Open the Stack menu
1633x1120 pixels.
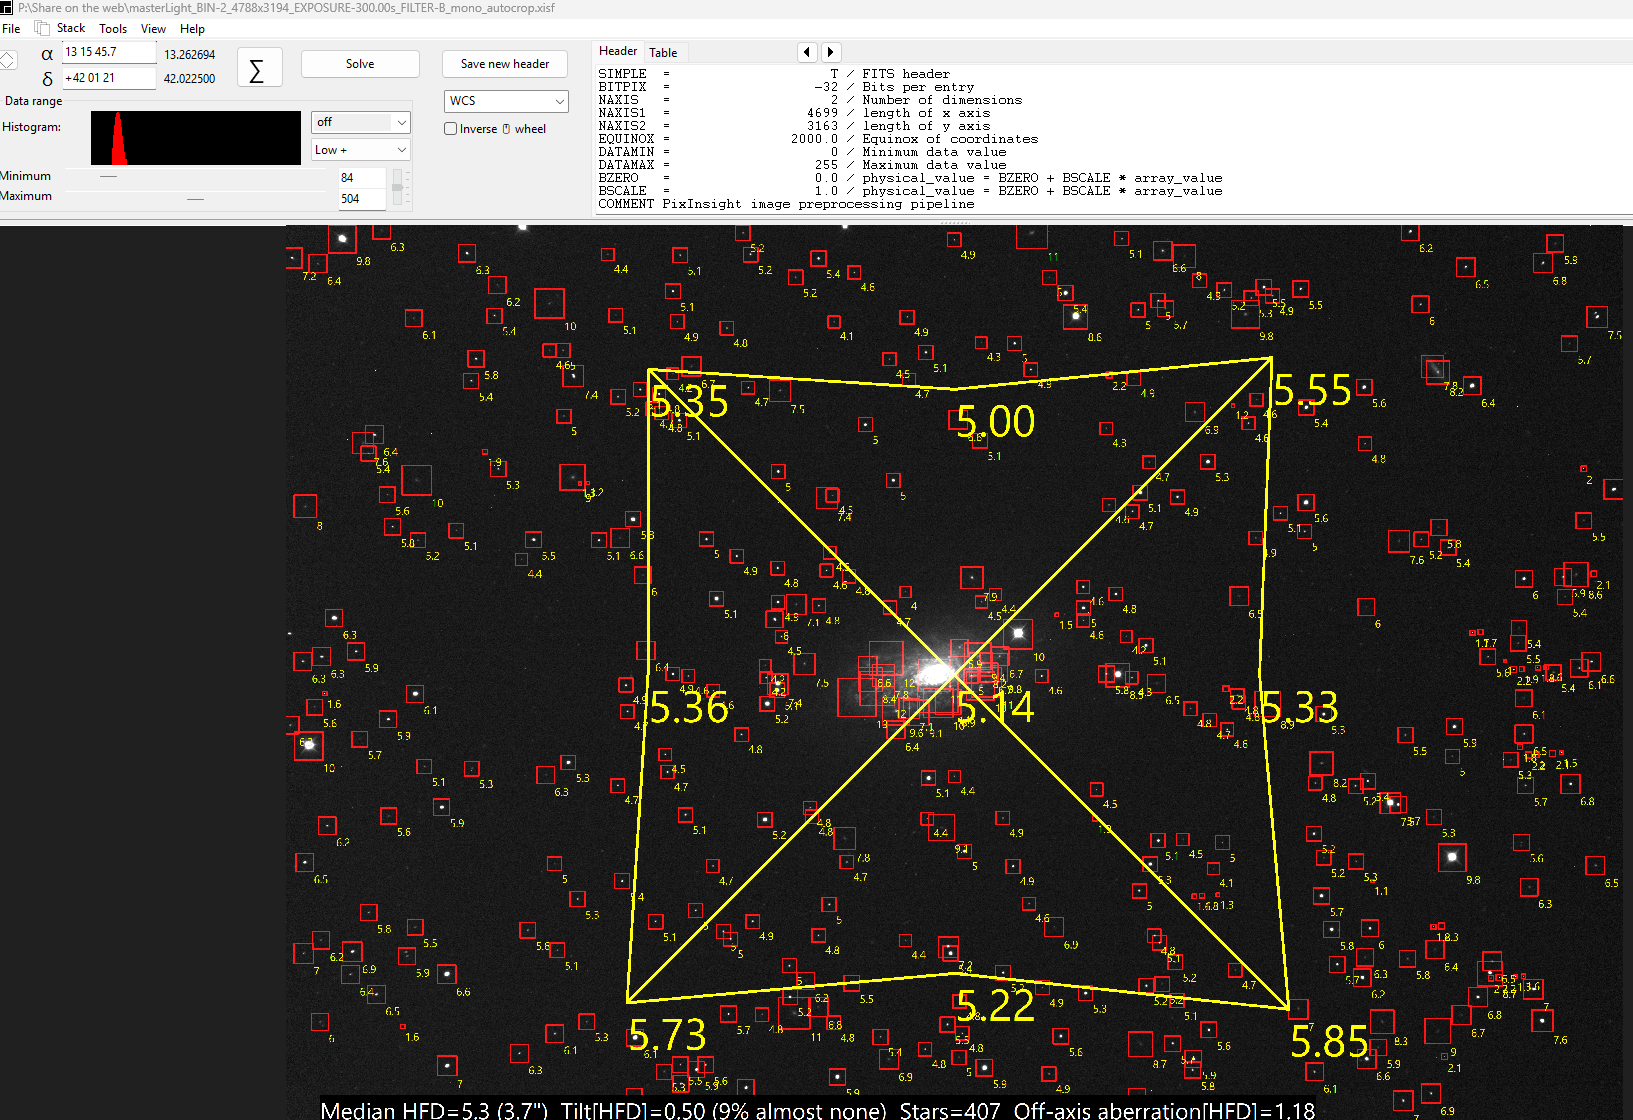tap(71, 28)
